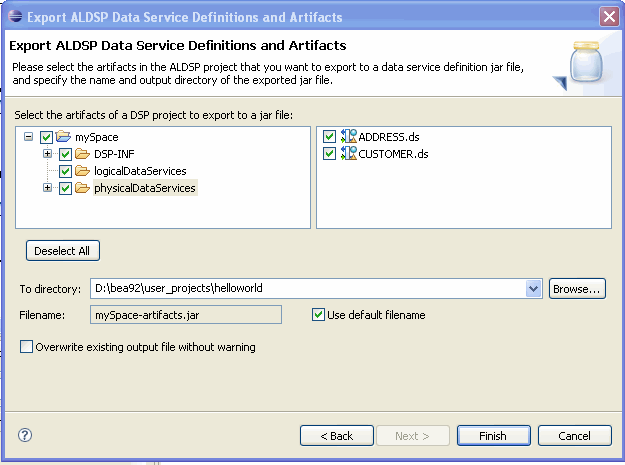
Task: Open help via the question mark icon
Action: point(25,435)
